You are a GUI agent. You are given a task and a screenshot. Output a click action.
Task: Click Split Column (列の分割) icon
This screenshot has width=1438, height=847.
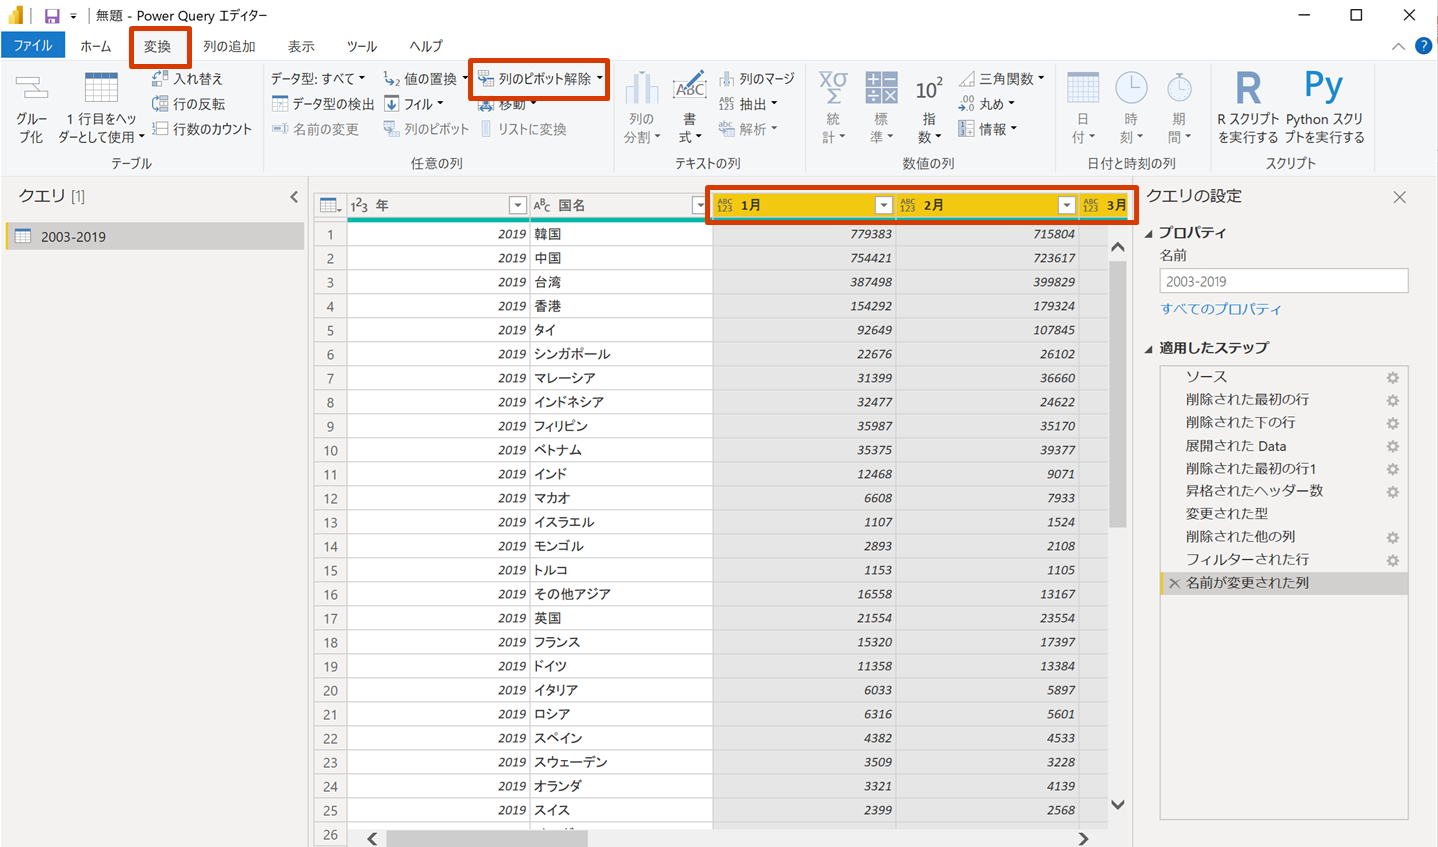pyautogui.click(x=641, y=88)
